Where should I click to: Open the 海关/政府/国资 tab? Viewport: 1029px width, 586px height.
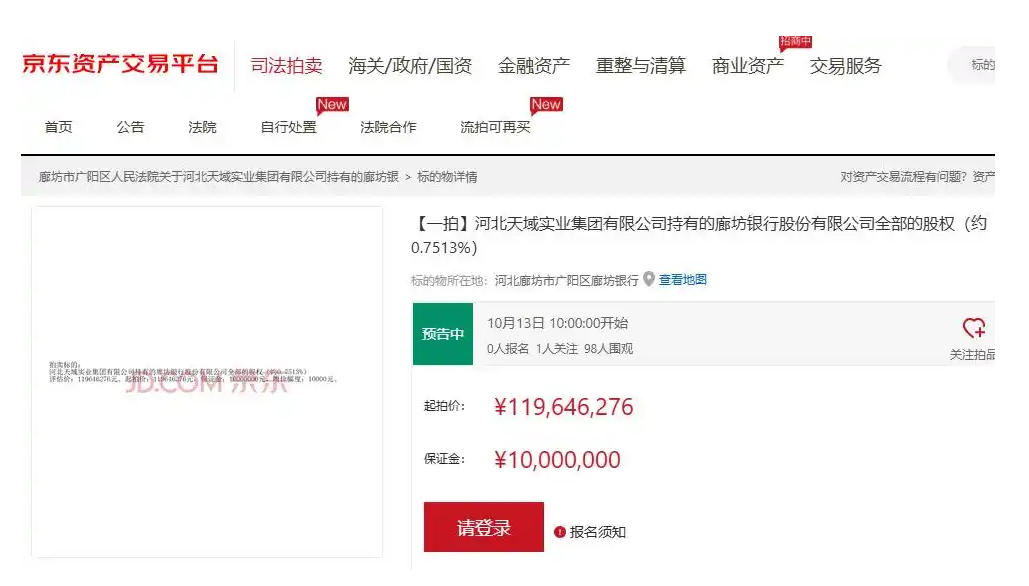click(x=410, y=66)
